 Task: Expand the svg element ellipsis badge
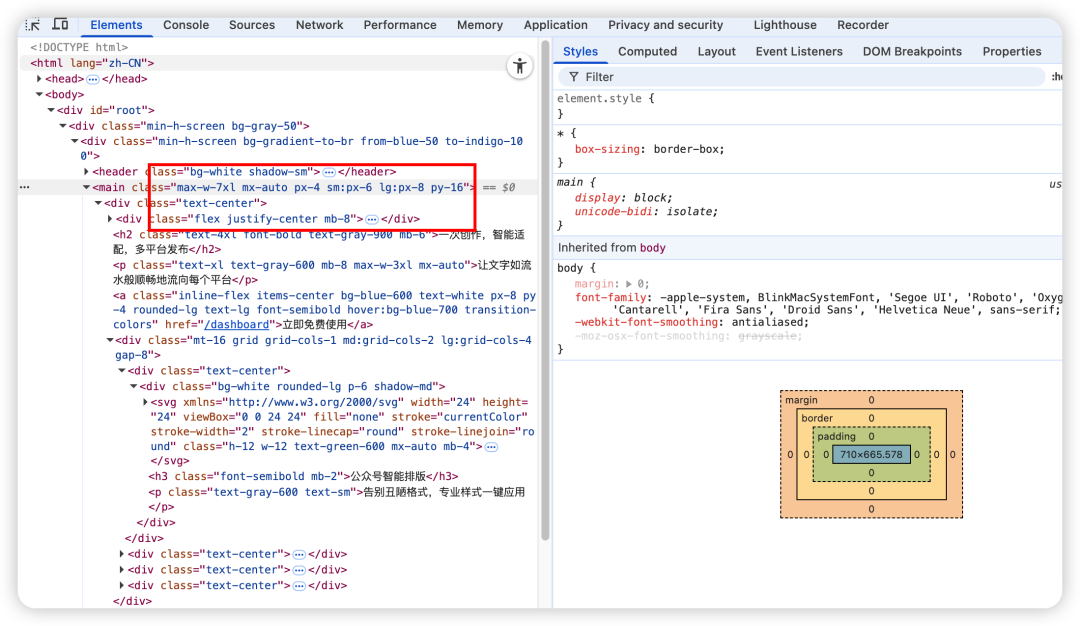(491, 447)
